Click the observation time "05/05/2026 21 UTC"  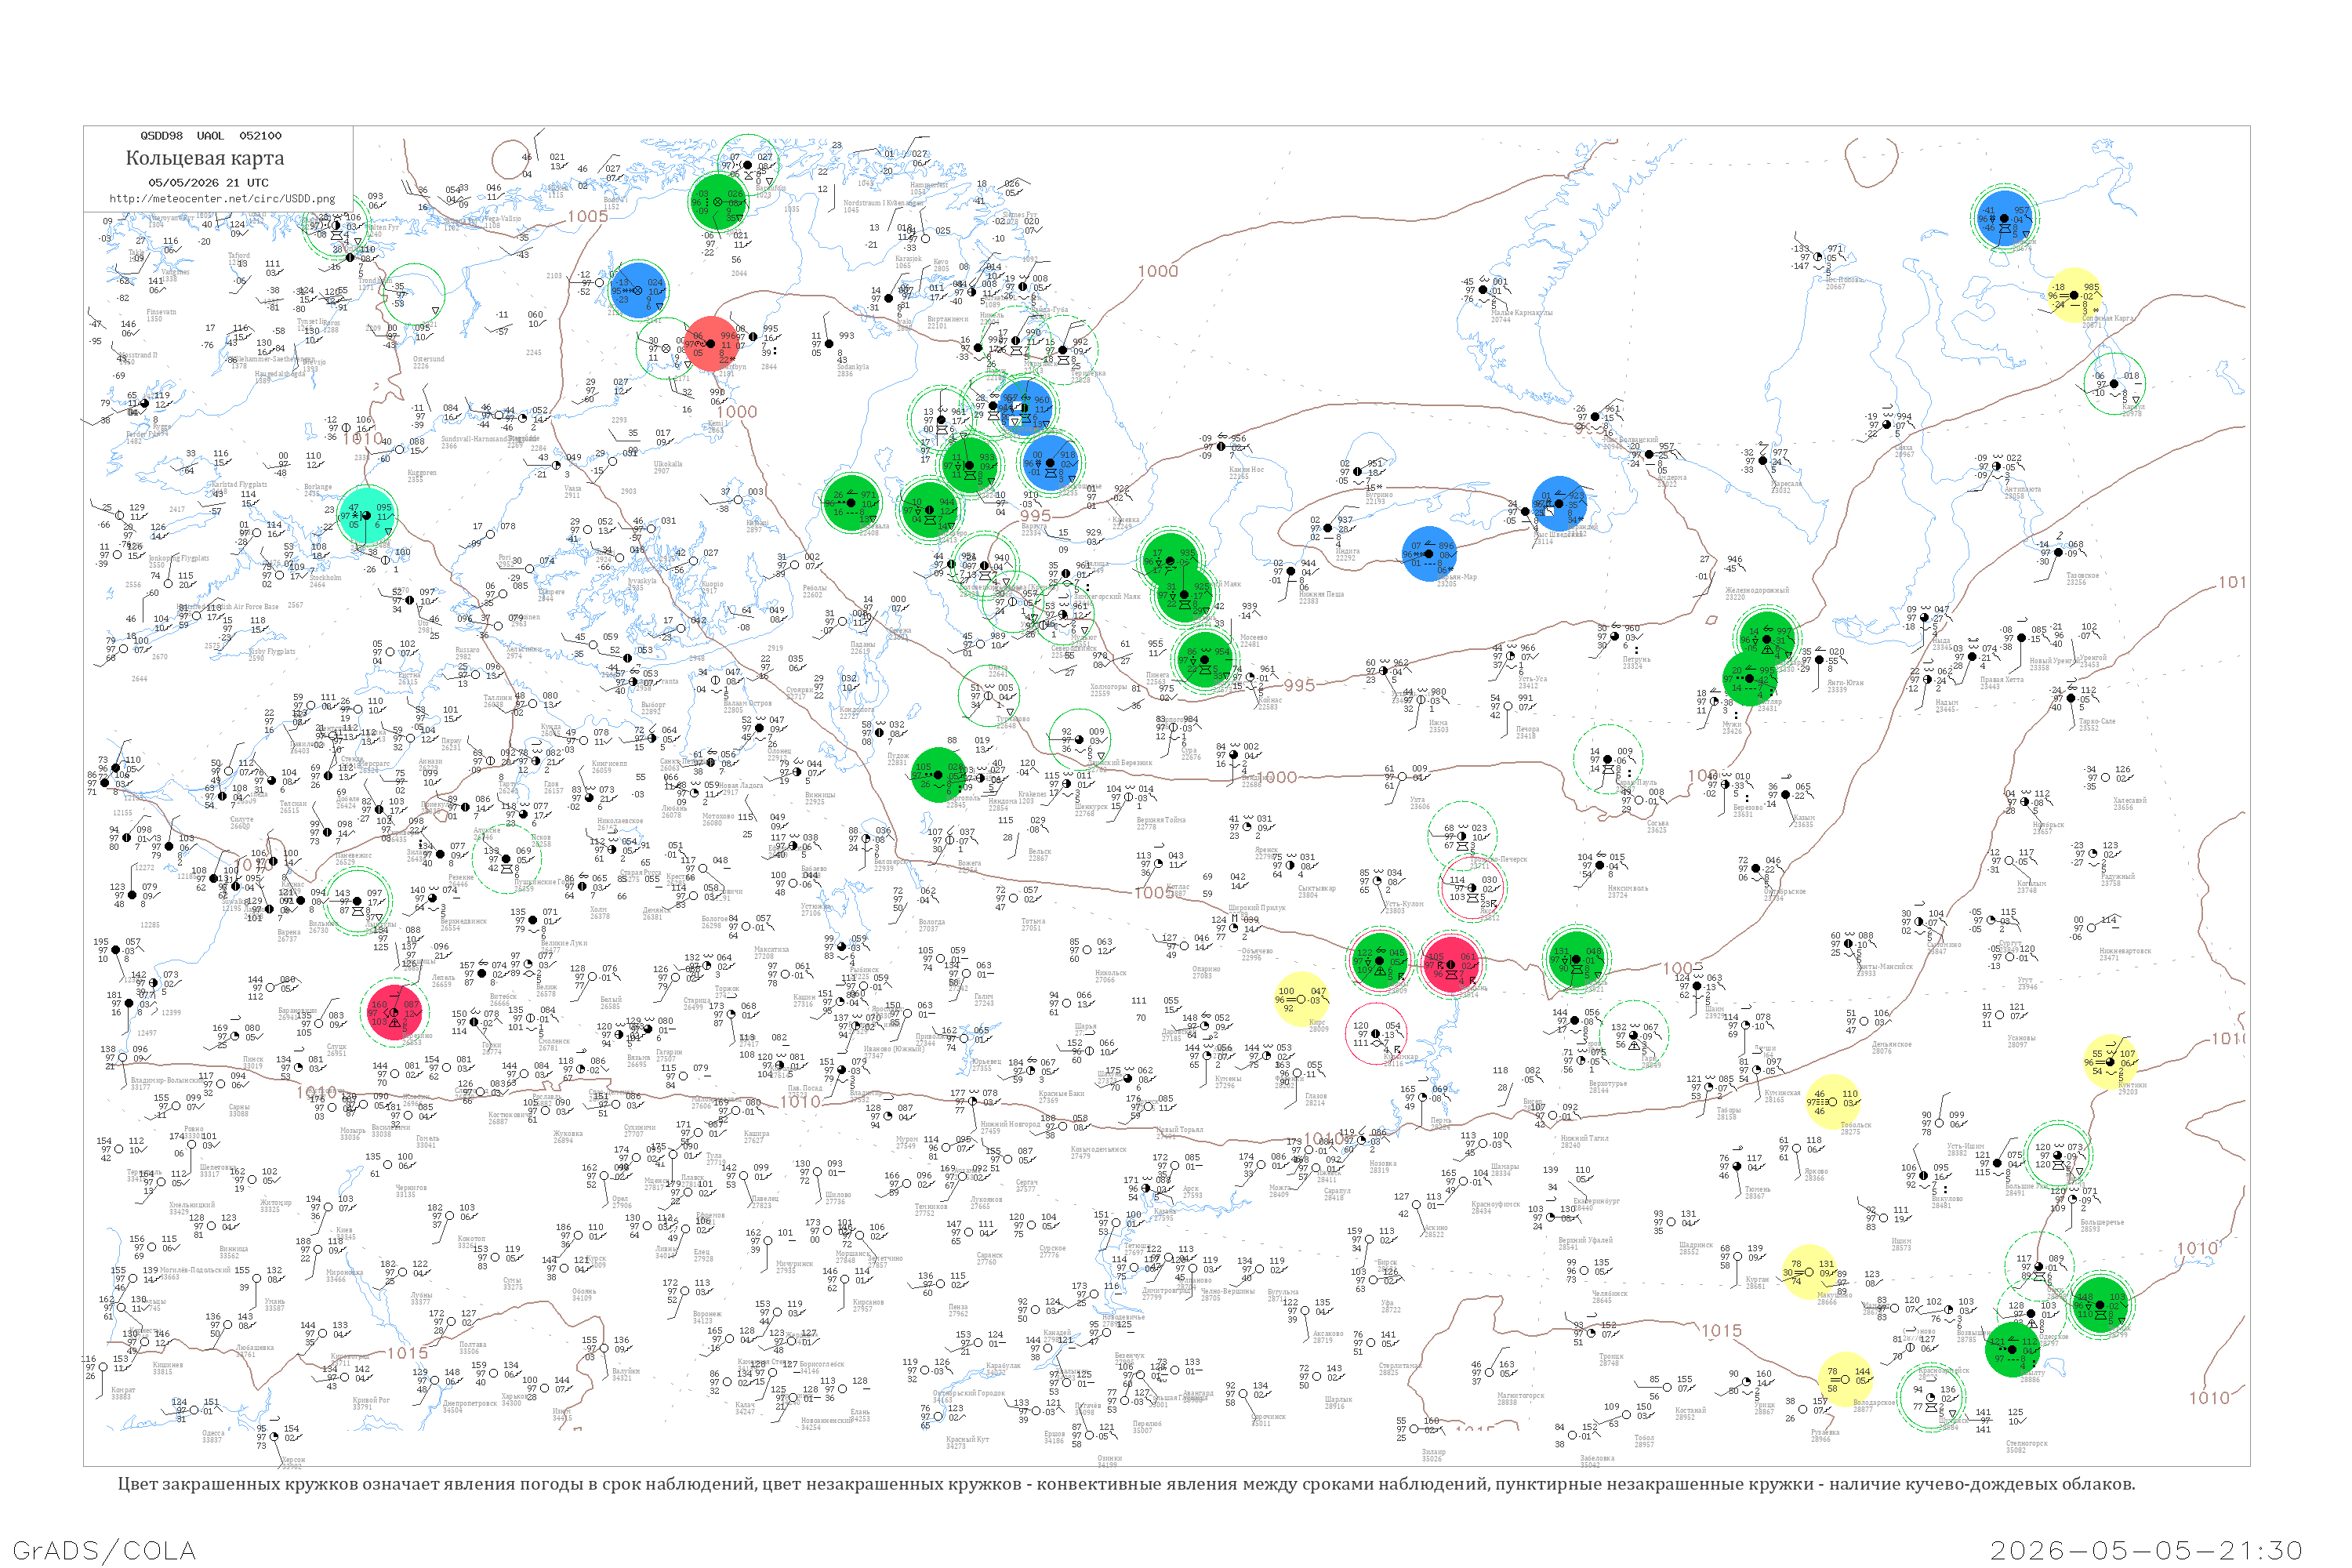(208, 183)
